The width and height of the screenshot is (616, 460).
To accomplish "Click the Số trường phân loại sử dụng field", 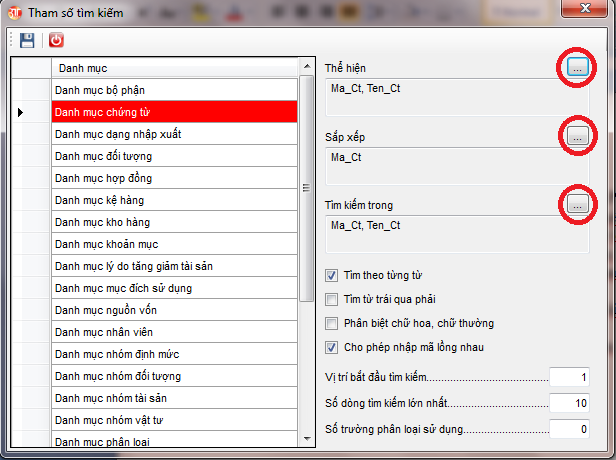I will 570,428.
